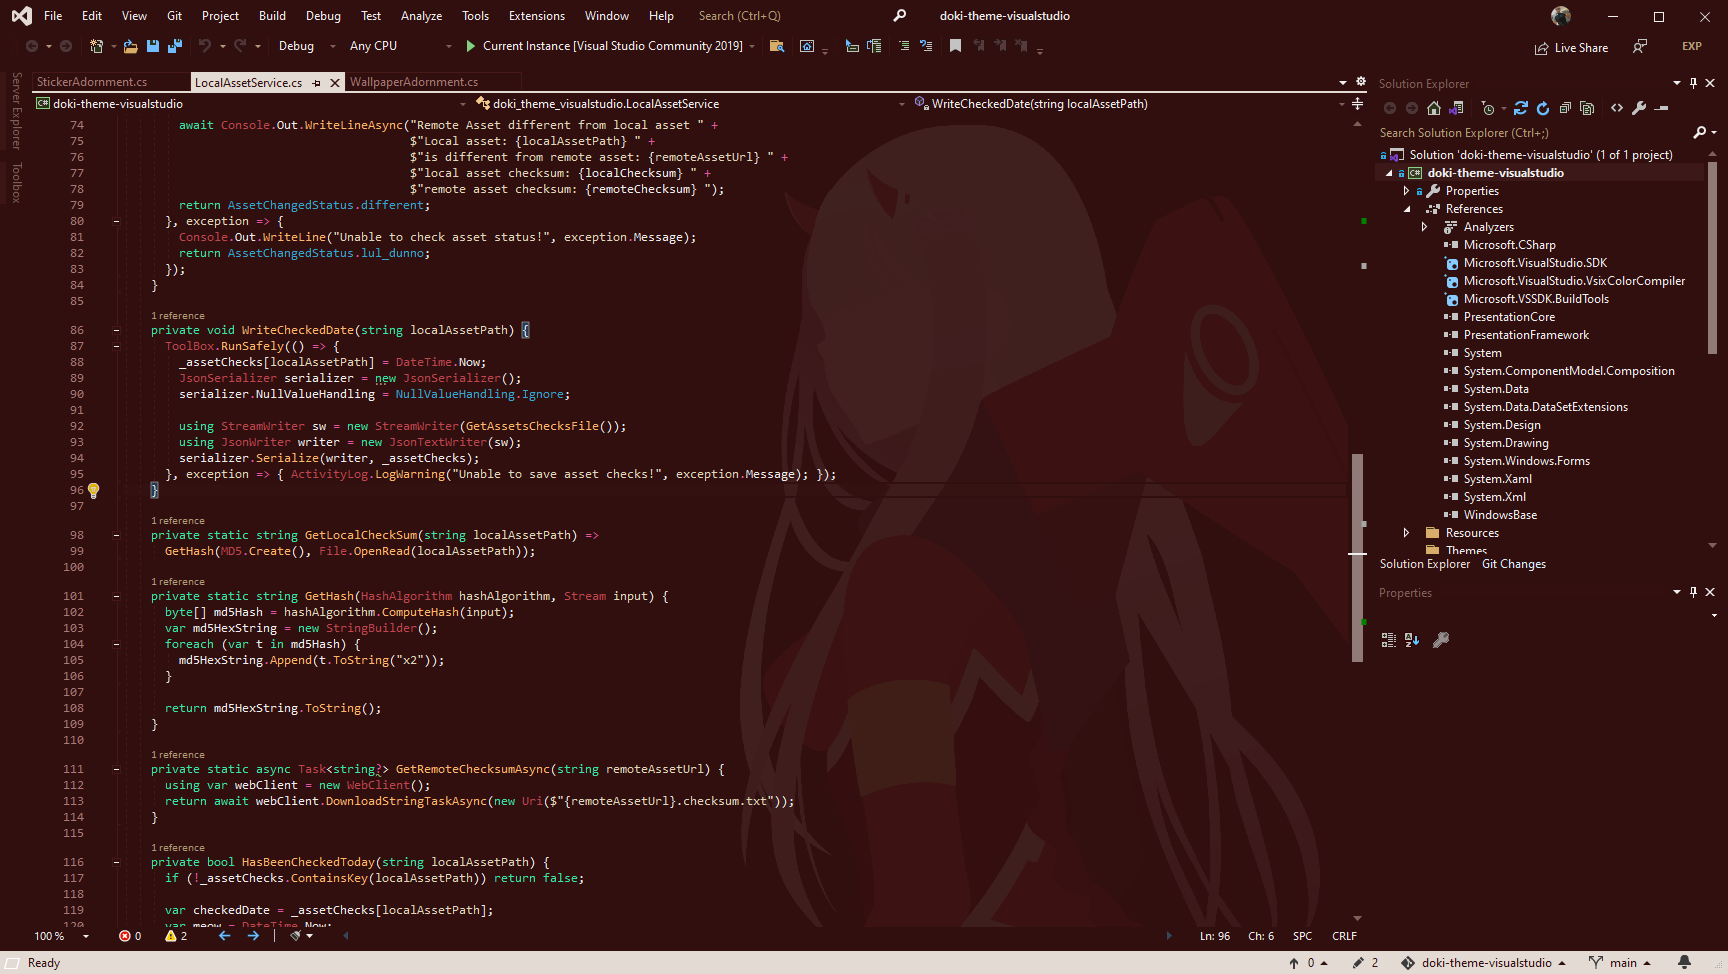
Task: Collapse the References node
Action: point(1407,209)
